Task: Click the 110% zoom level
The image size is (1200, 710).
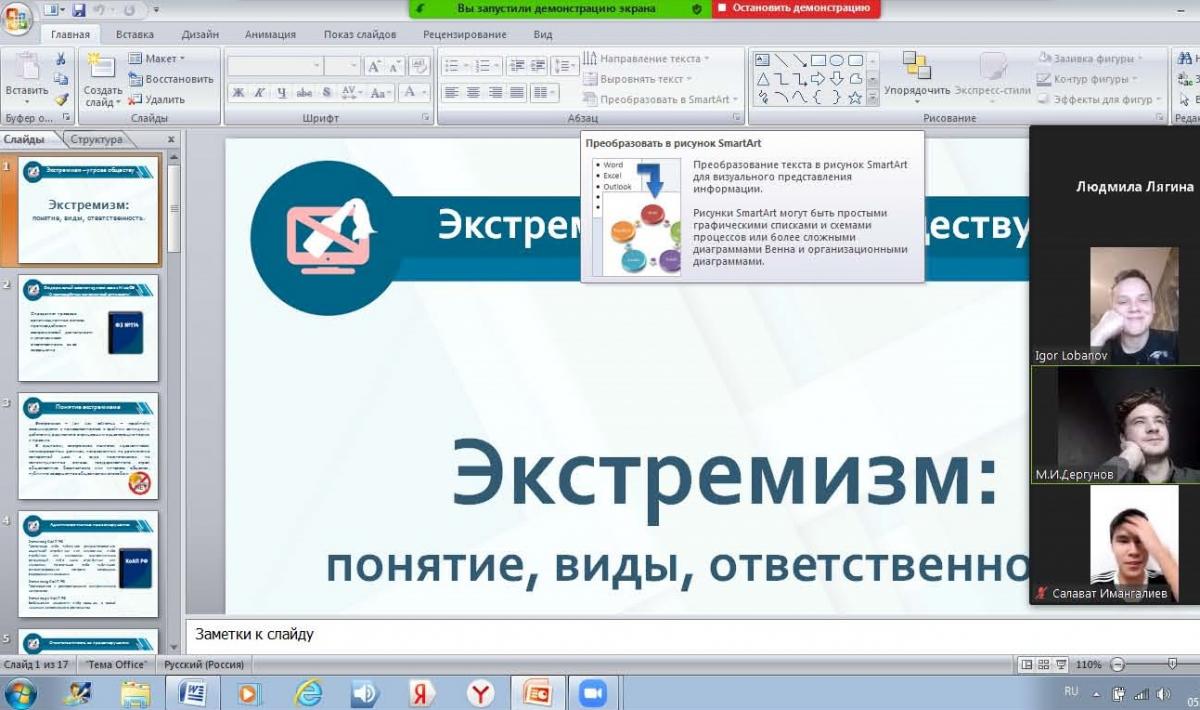Action: 1089,664
